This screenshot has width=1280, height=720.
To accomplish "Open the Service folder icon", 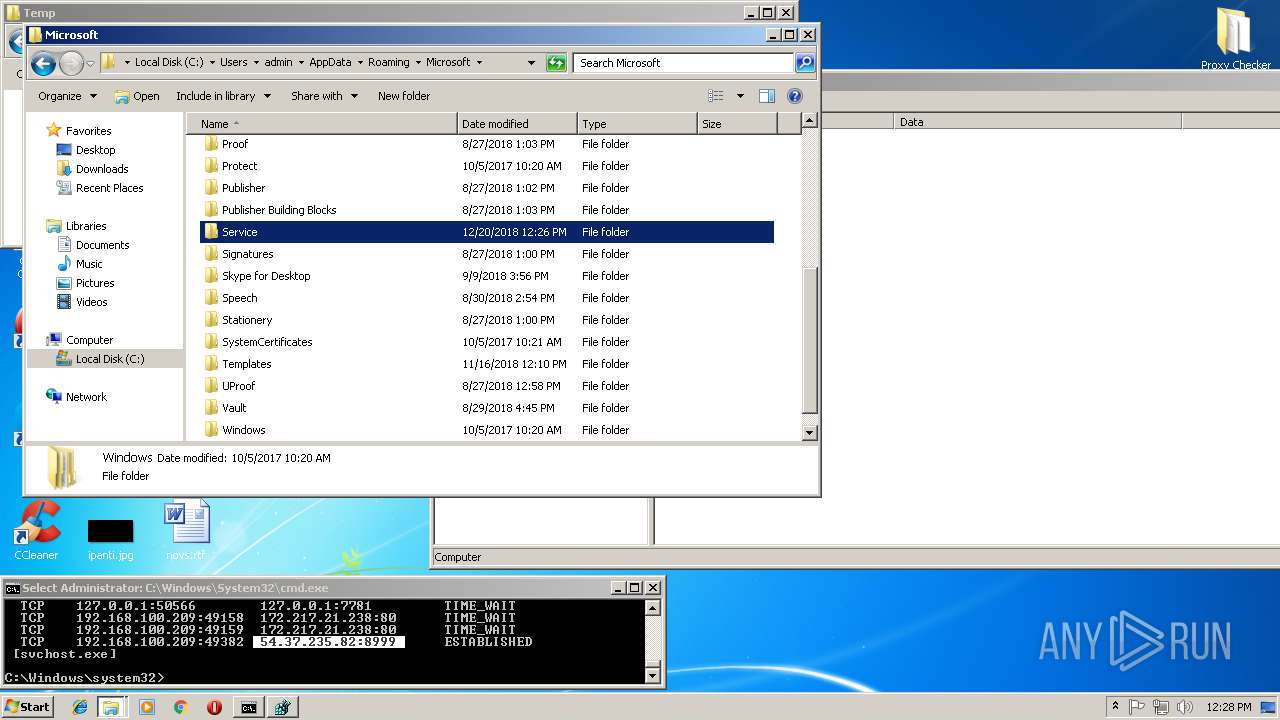I will coord(211,231).
